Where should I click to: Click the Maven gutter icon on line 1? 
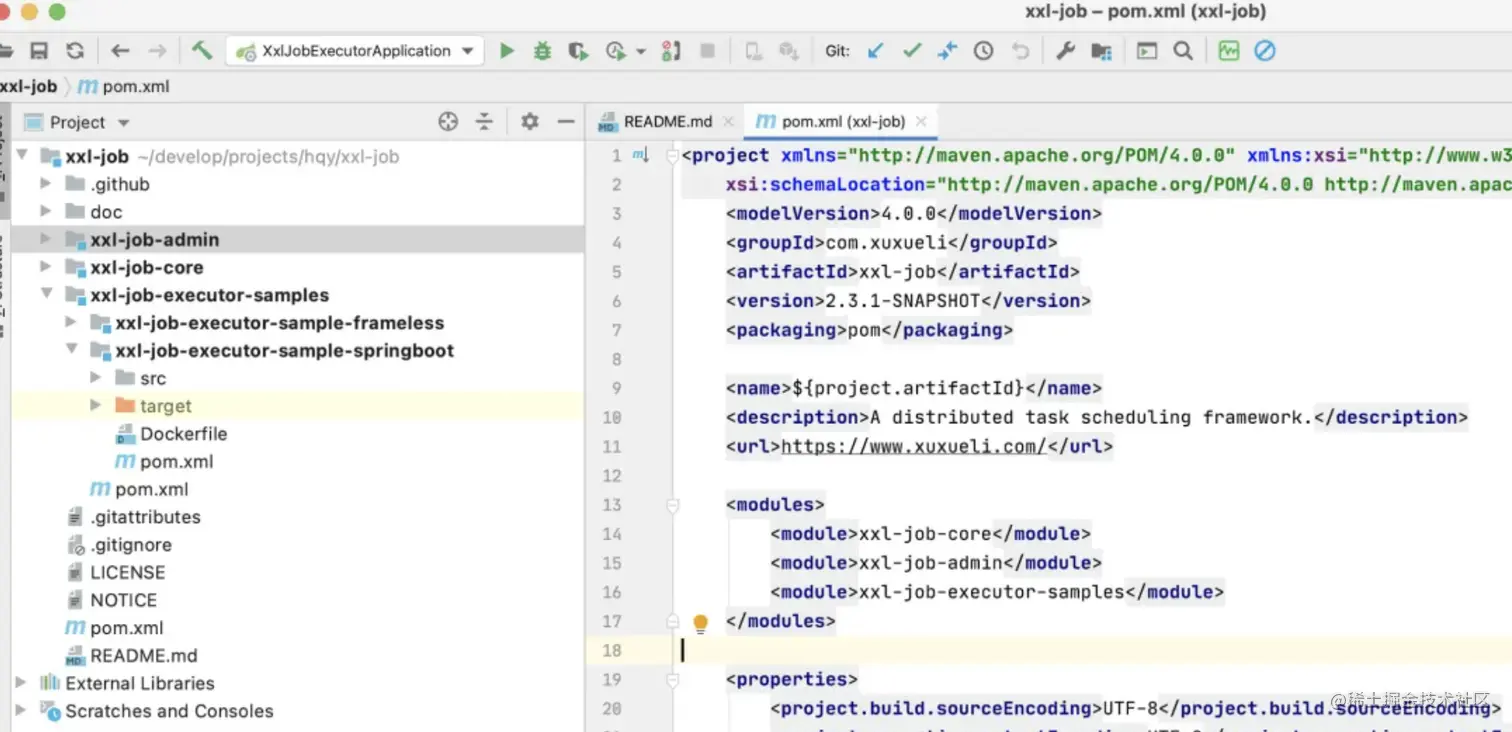click(640, 155)
